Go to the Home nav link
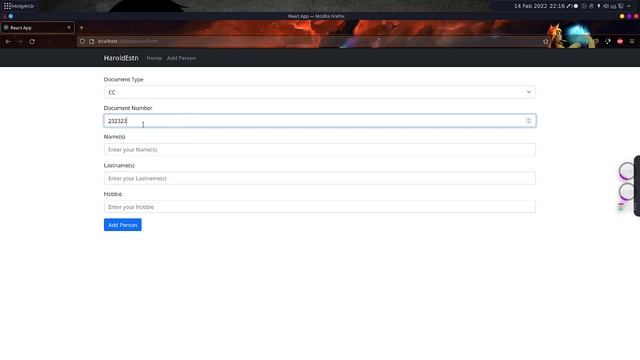The height and width of the screenshot is (360, 640). pos(154,58)
